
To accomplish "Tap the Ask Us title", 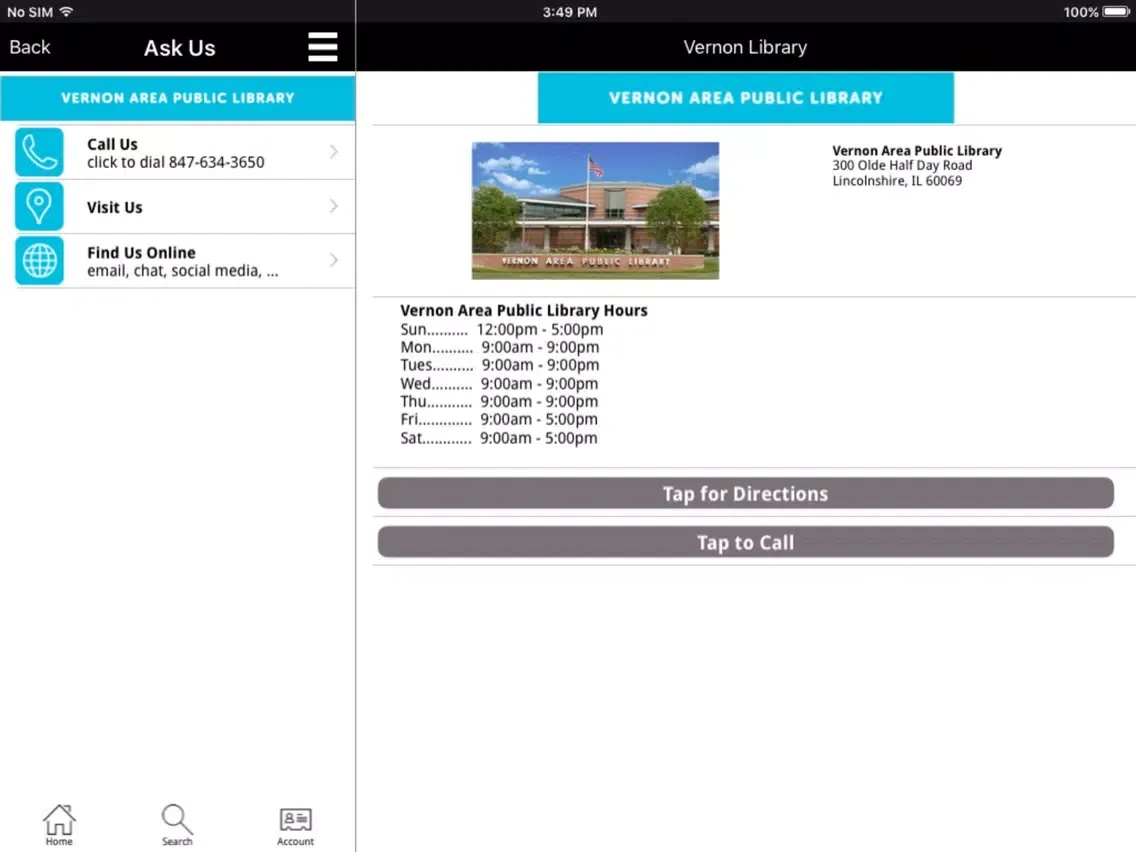I will (x=180, y=48).
